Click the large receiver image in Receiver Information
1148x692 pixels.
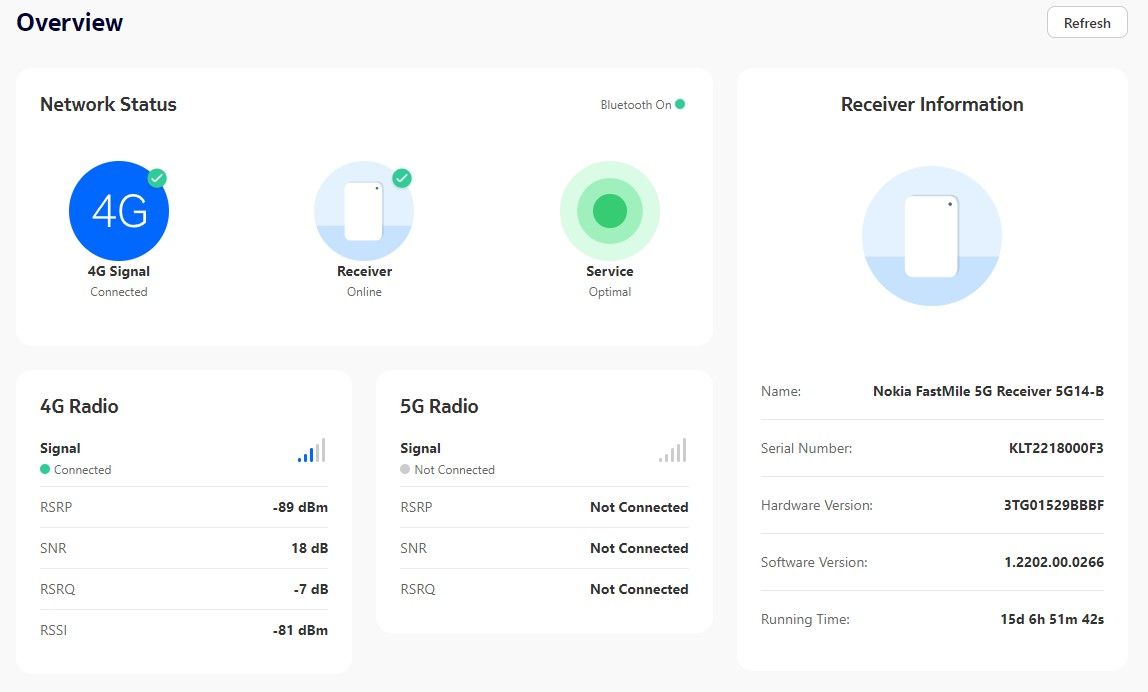point(931,236)
